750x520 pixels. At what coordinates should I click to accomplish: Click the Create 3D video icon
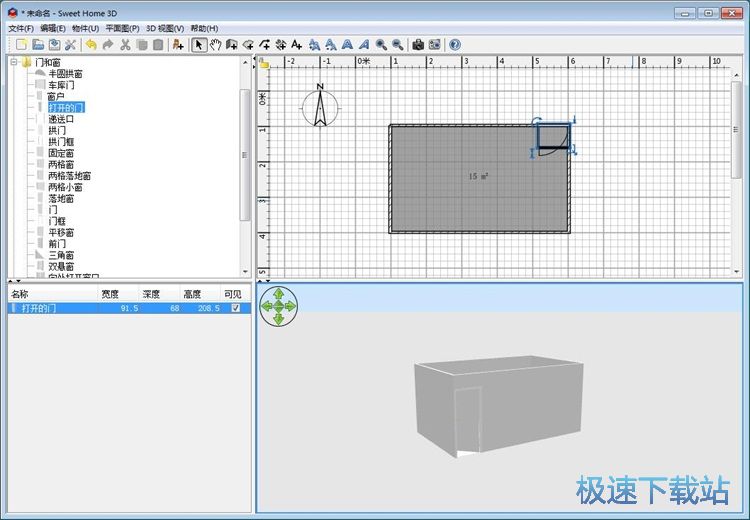[434, 45]
